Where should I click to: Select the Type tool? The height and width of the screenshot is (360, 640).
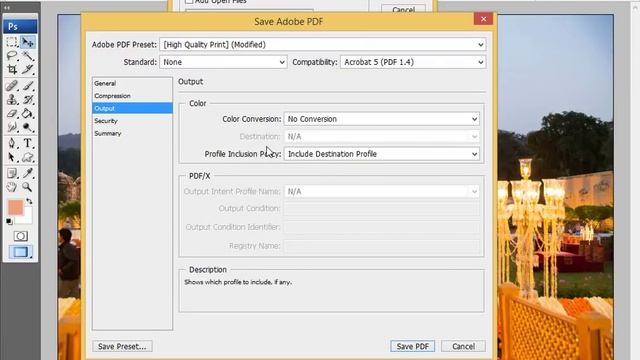[28, 143]
